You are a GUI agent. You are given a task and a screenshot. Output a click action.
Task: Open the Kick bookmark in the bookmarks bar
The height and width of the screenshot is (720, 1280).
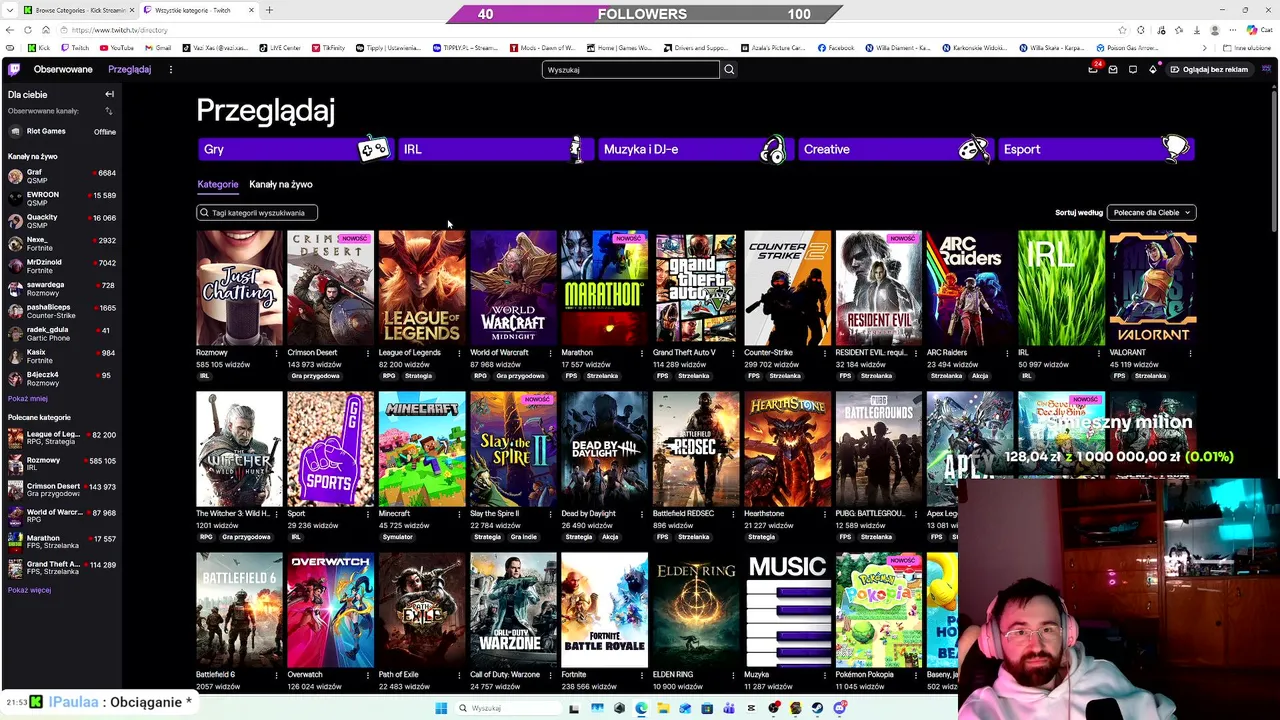coord(39,48)
